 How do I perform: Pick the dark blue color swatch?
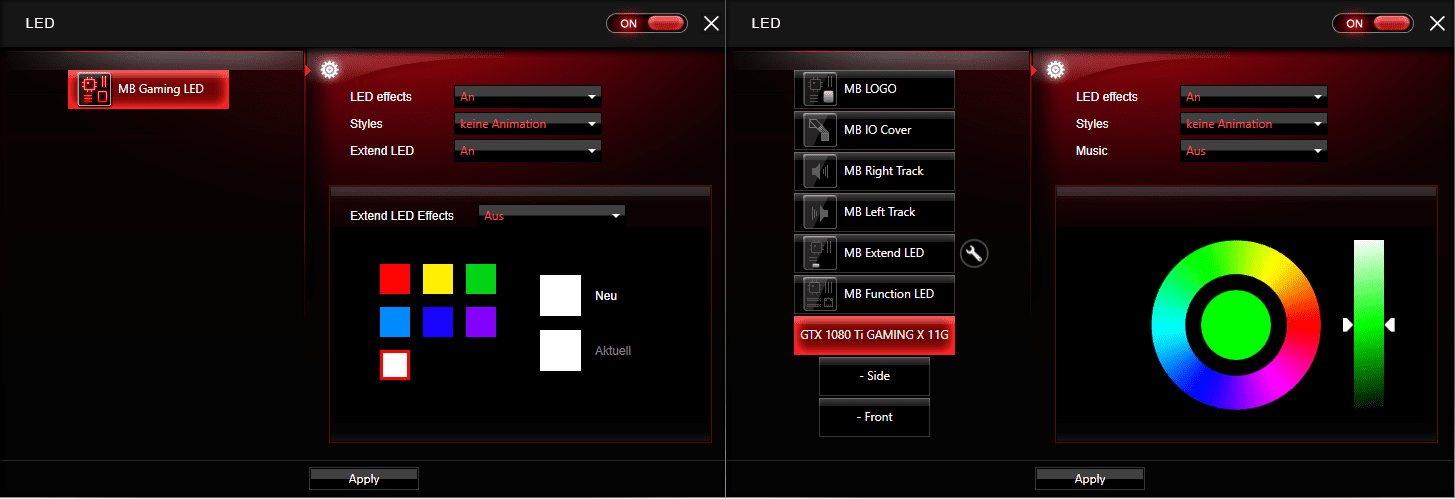438,322
